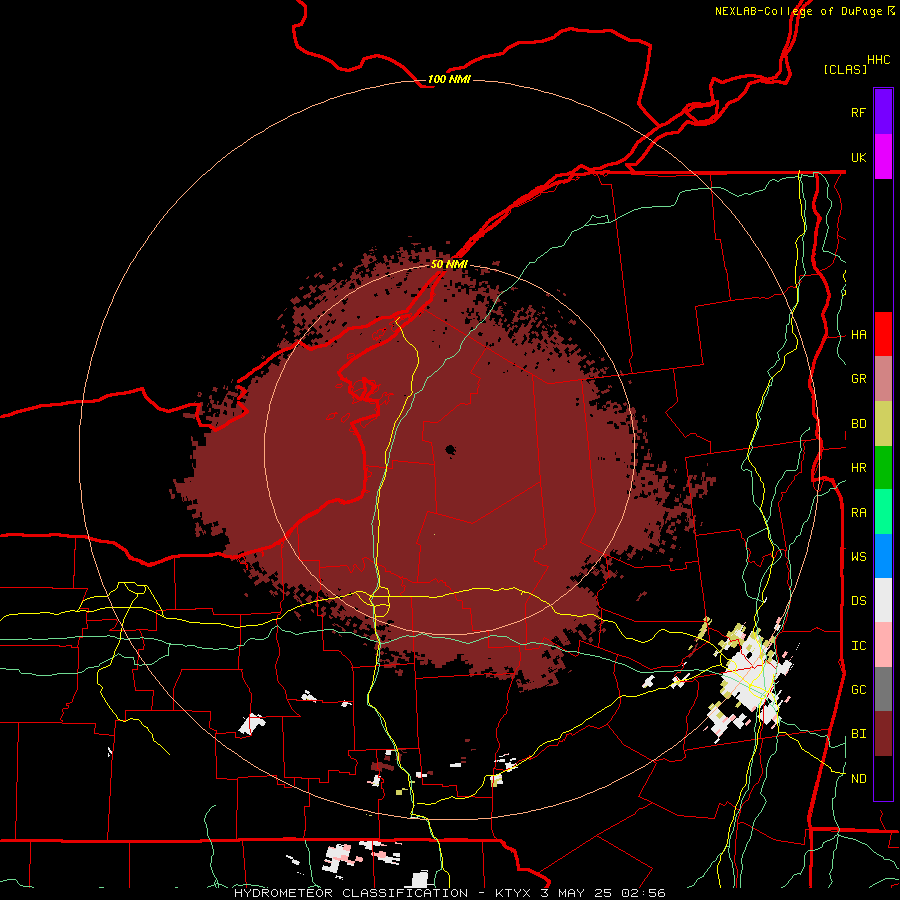Click the "HHC" product code text
This screenshot has height=900, width=900.
click(879, 60)
